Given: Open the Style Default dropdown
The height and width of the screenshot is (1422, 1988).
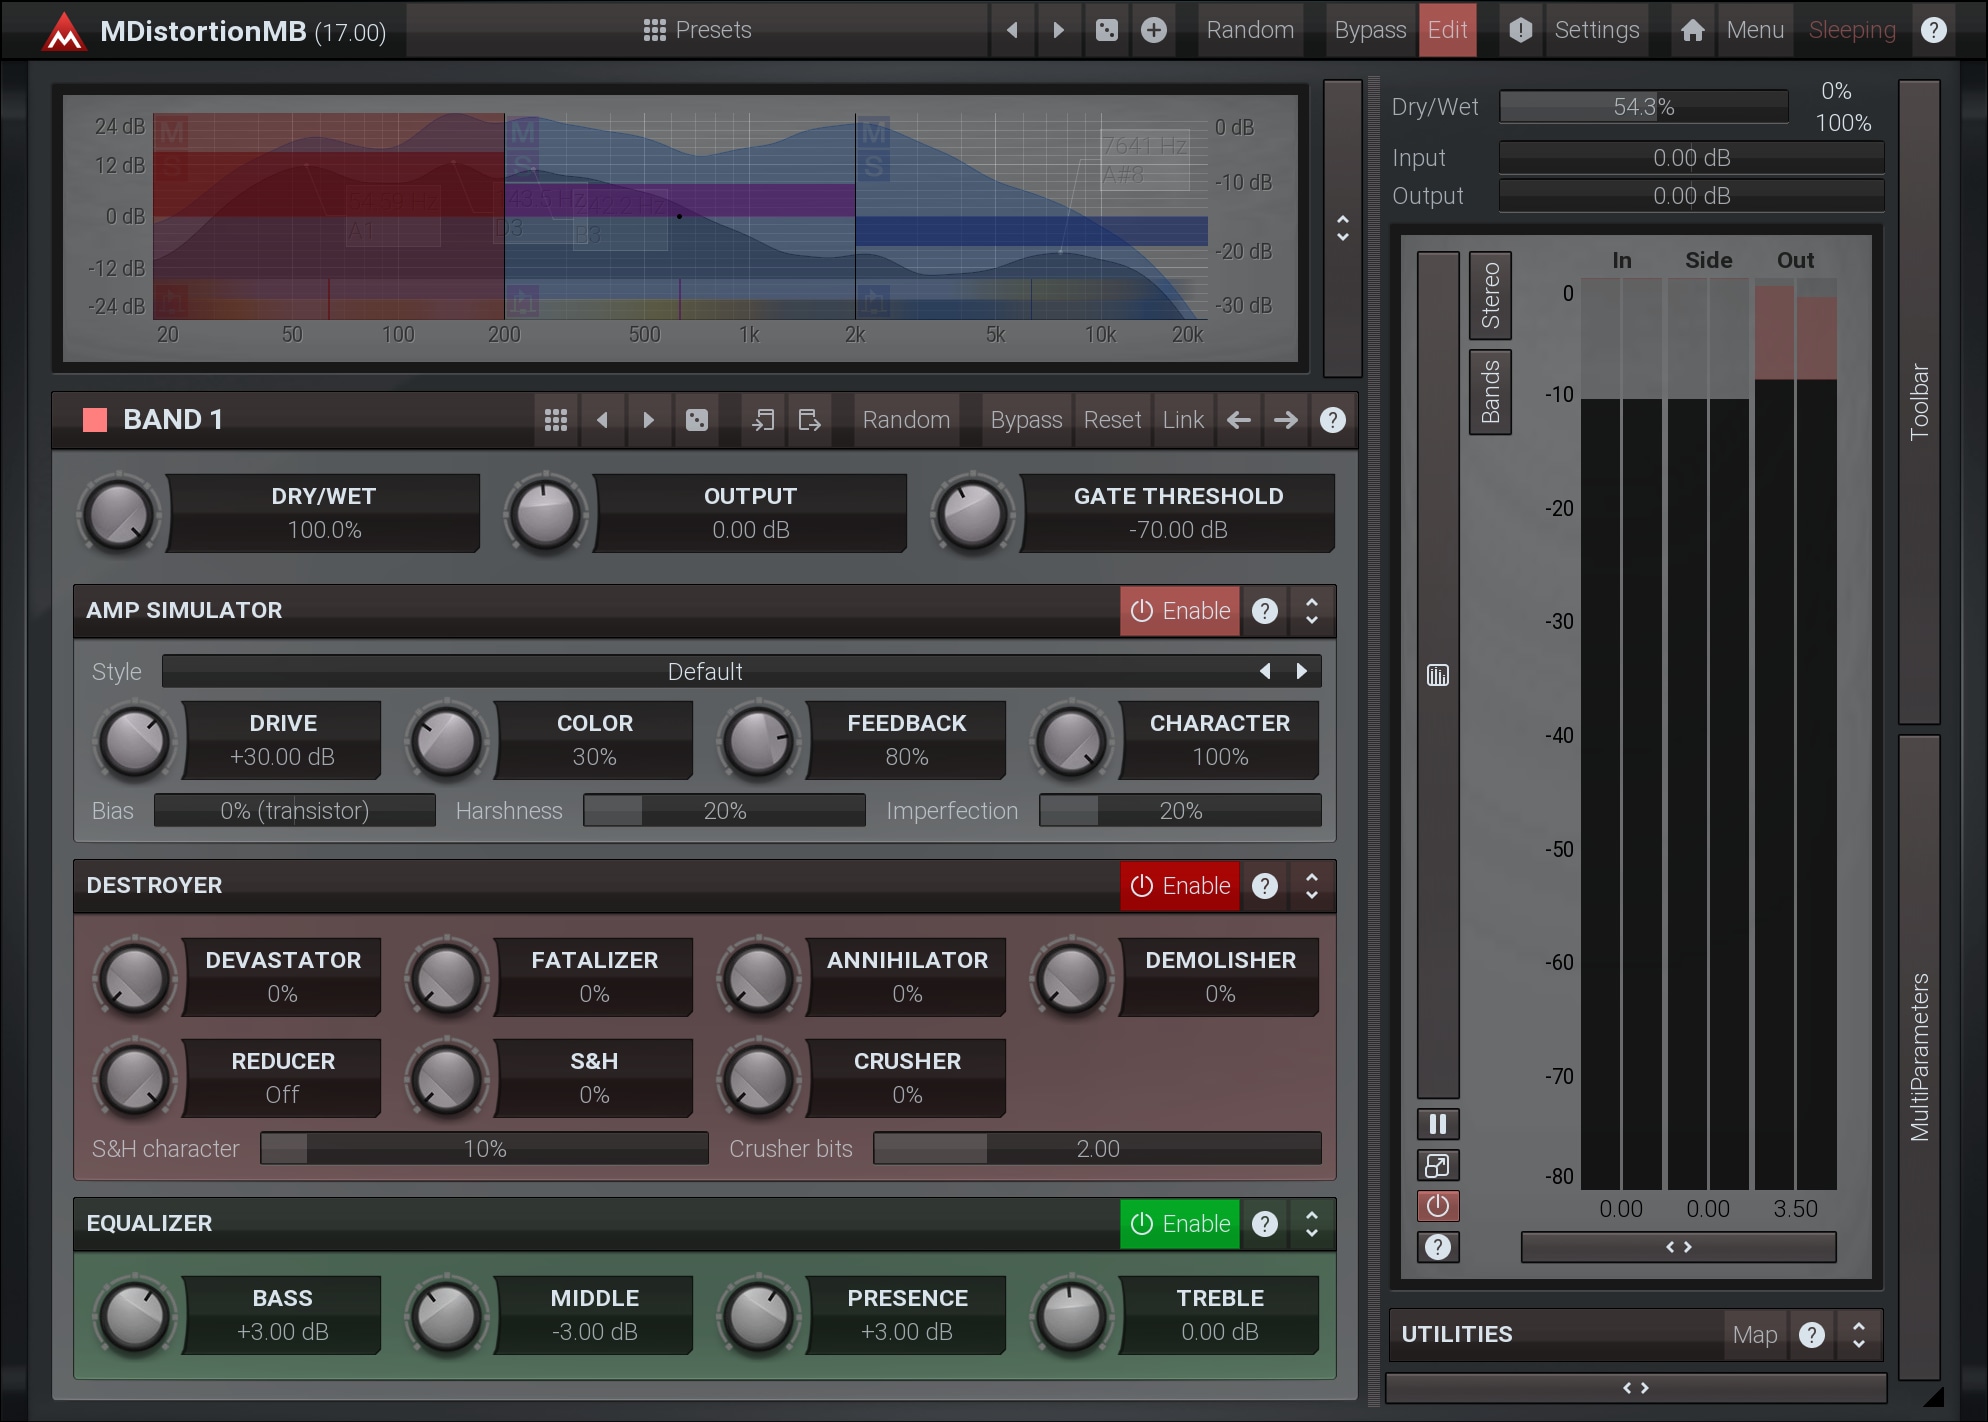Looking at the screenshot, I should pos(704,672).
